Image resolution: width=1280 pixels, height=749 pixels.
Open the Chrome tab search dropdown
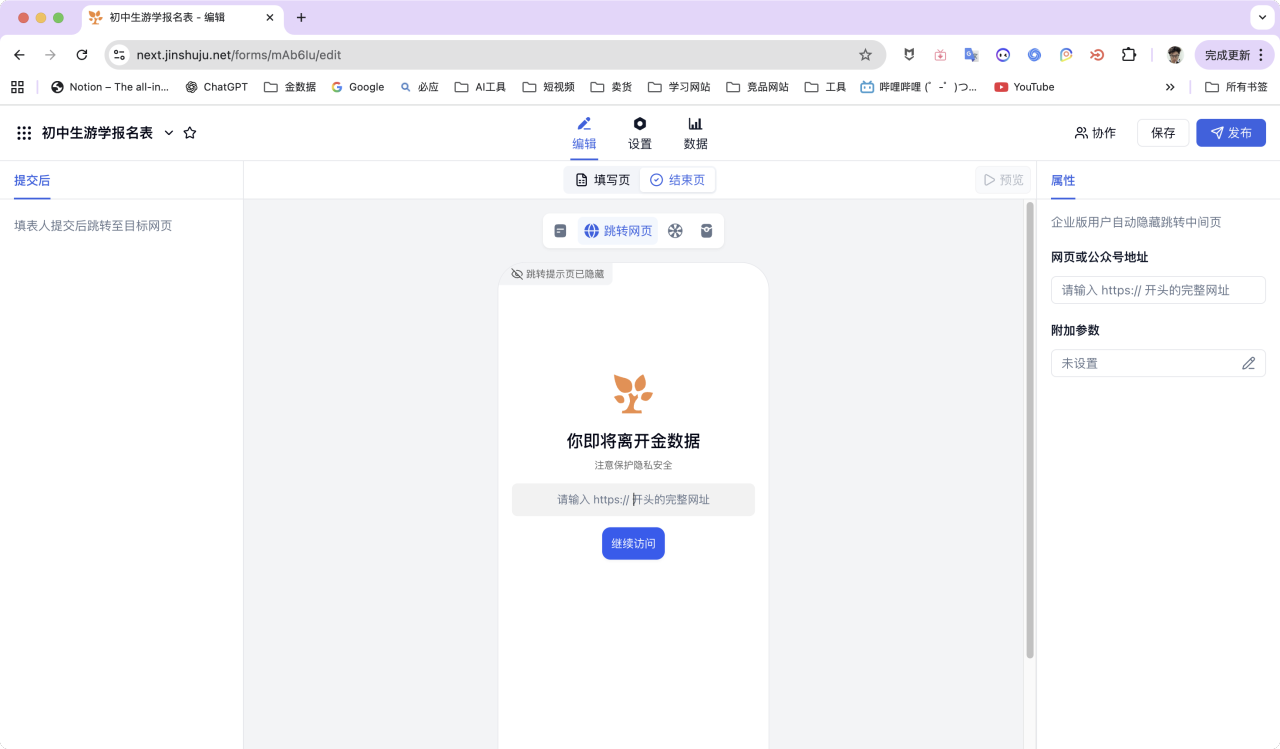point(1261,18)
